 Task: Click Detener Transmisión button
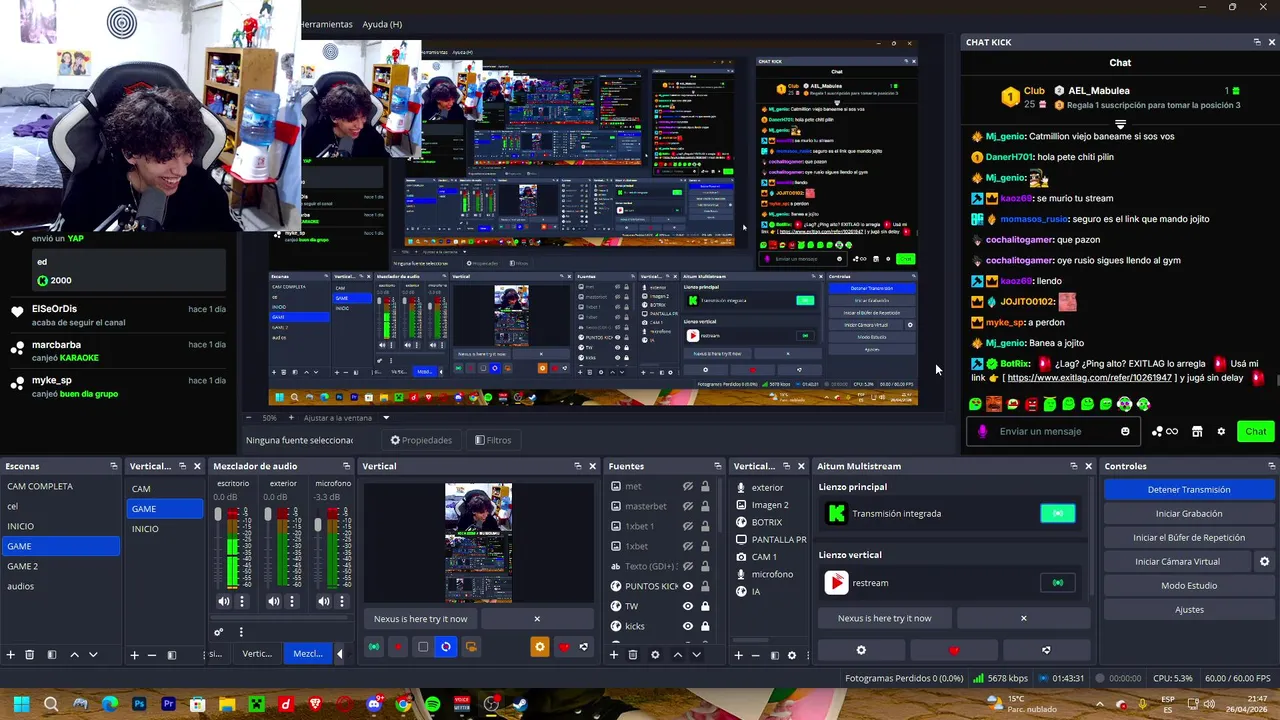1189,490
